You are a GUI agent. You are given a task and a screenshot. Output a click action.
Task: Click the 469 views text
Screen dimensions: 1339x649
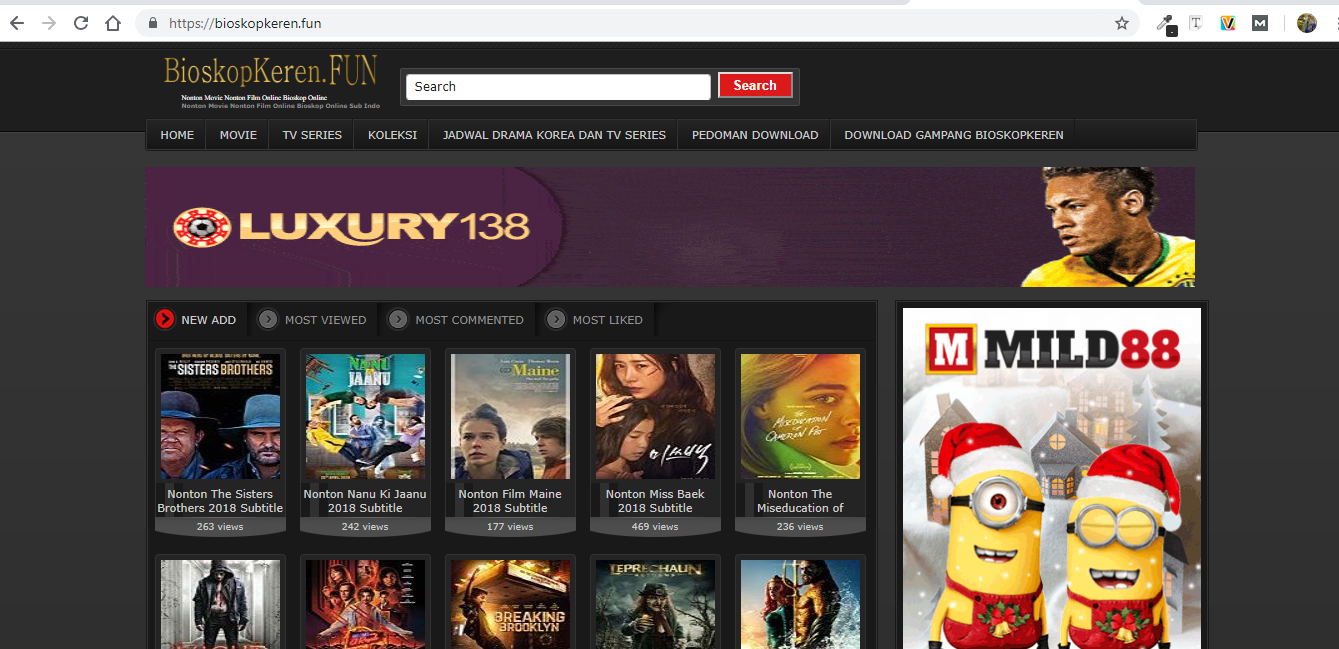[655, 526]
